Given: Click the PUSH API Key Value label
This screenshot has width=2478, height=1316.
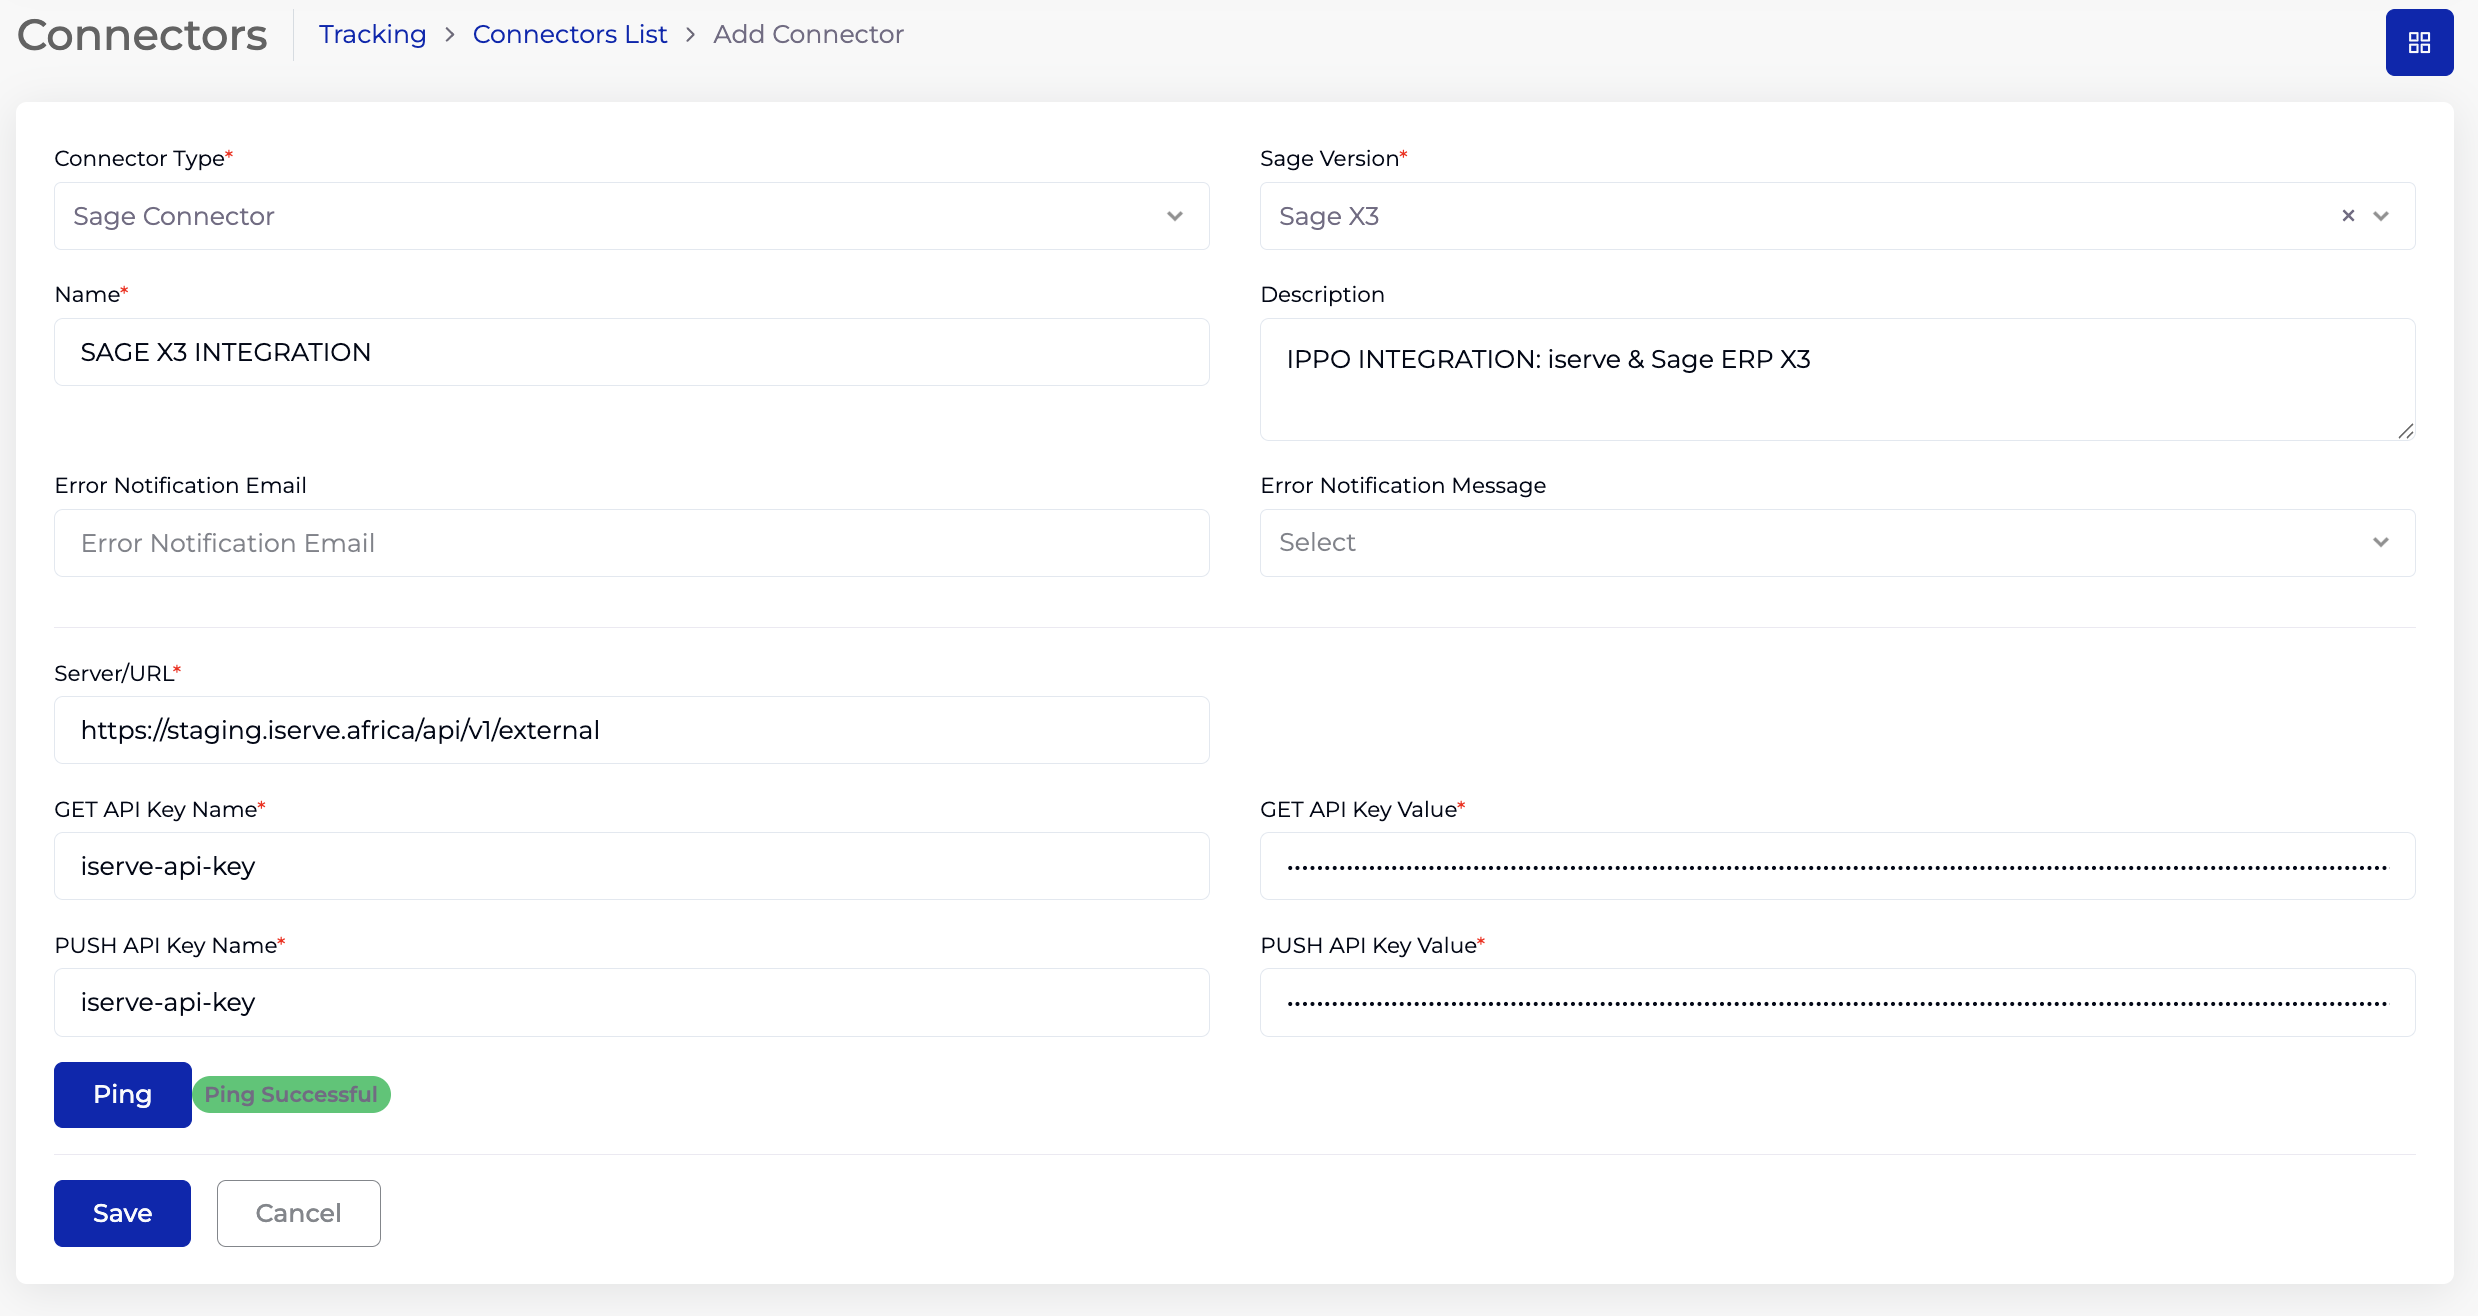Looking at the screenshot, I should point(1372,945).
